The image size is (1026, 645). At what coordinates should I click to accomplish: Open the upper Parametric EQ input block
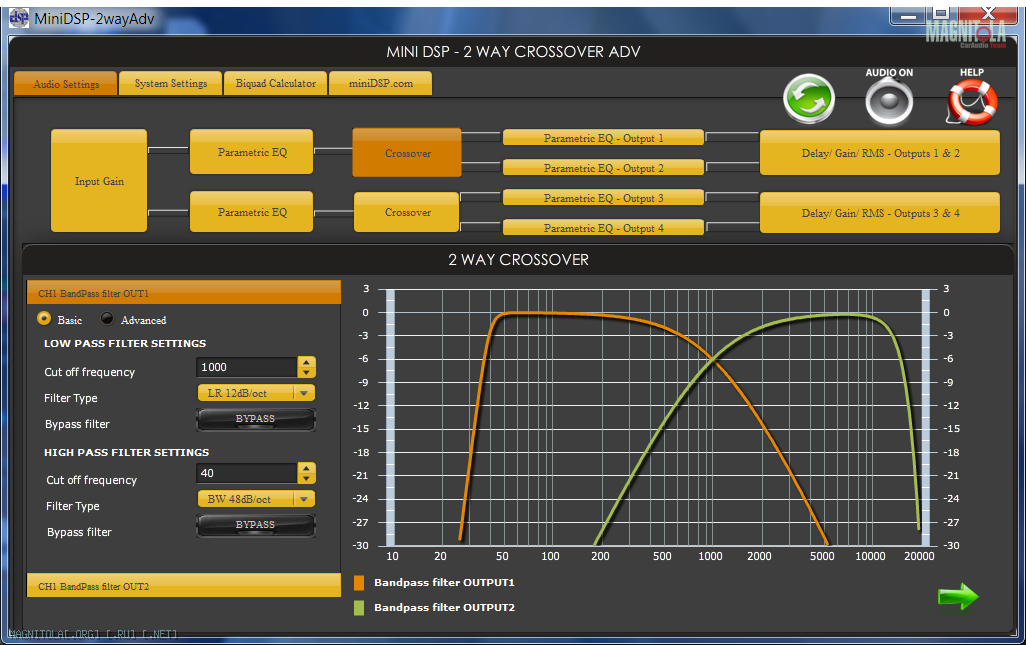point(252,152)
